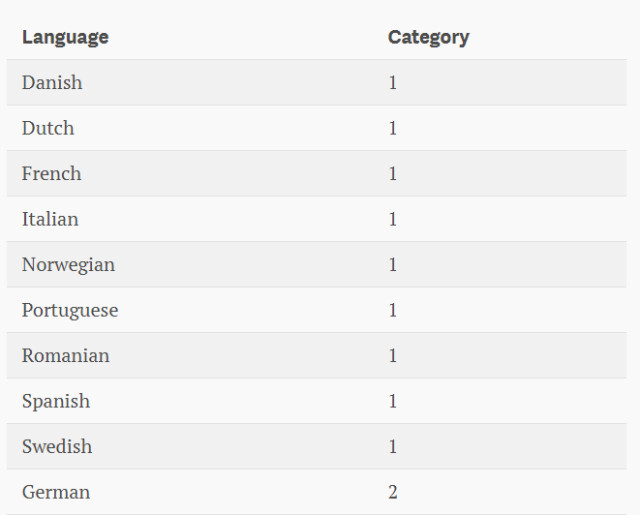Select the German language cell
Viewport: 640px width, 515px height.
tap(56, 492)
